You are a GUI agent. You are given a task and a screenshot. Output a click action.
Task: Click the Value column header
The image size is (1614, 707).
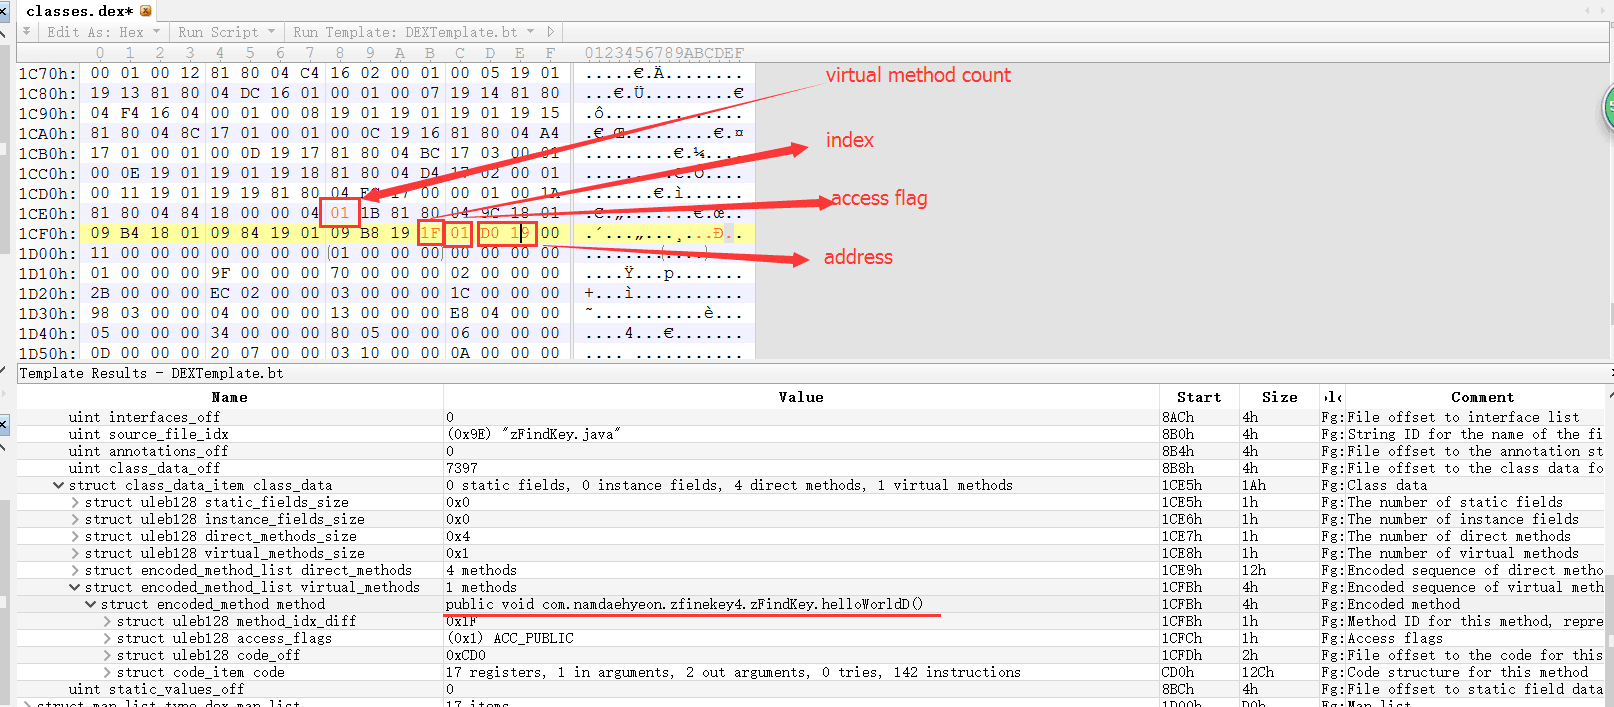click(x=801, y=397)
